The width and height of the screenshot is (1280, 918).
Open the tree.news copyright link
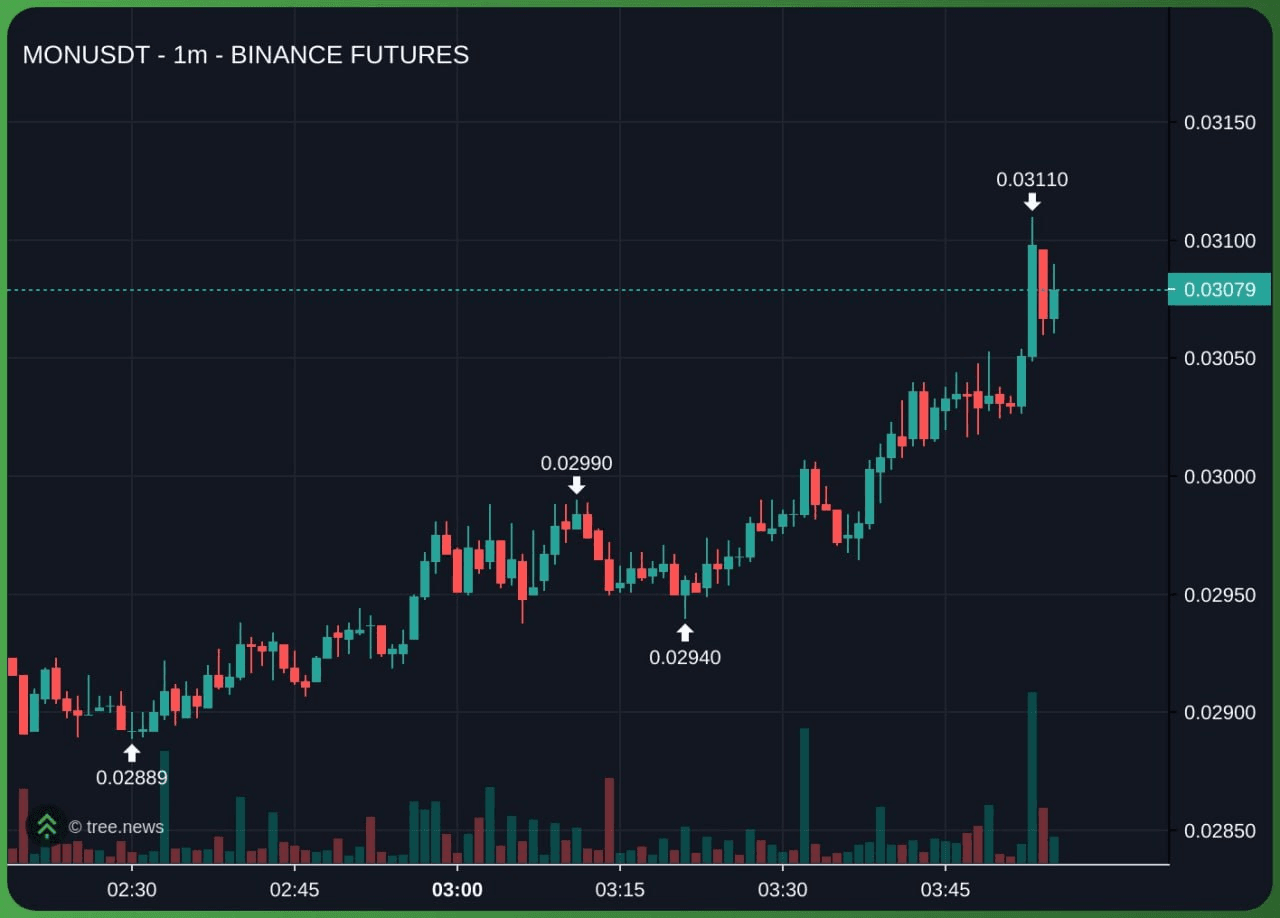(x=116, y=827)
